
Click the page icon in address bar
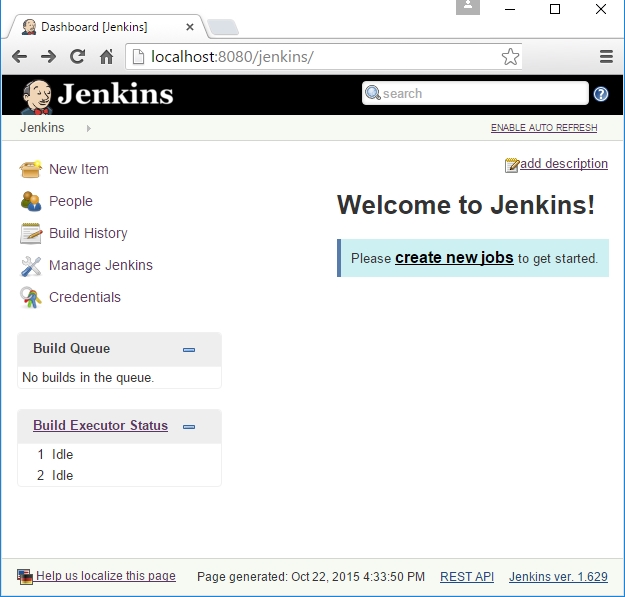138,57
